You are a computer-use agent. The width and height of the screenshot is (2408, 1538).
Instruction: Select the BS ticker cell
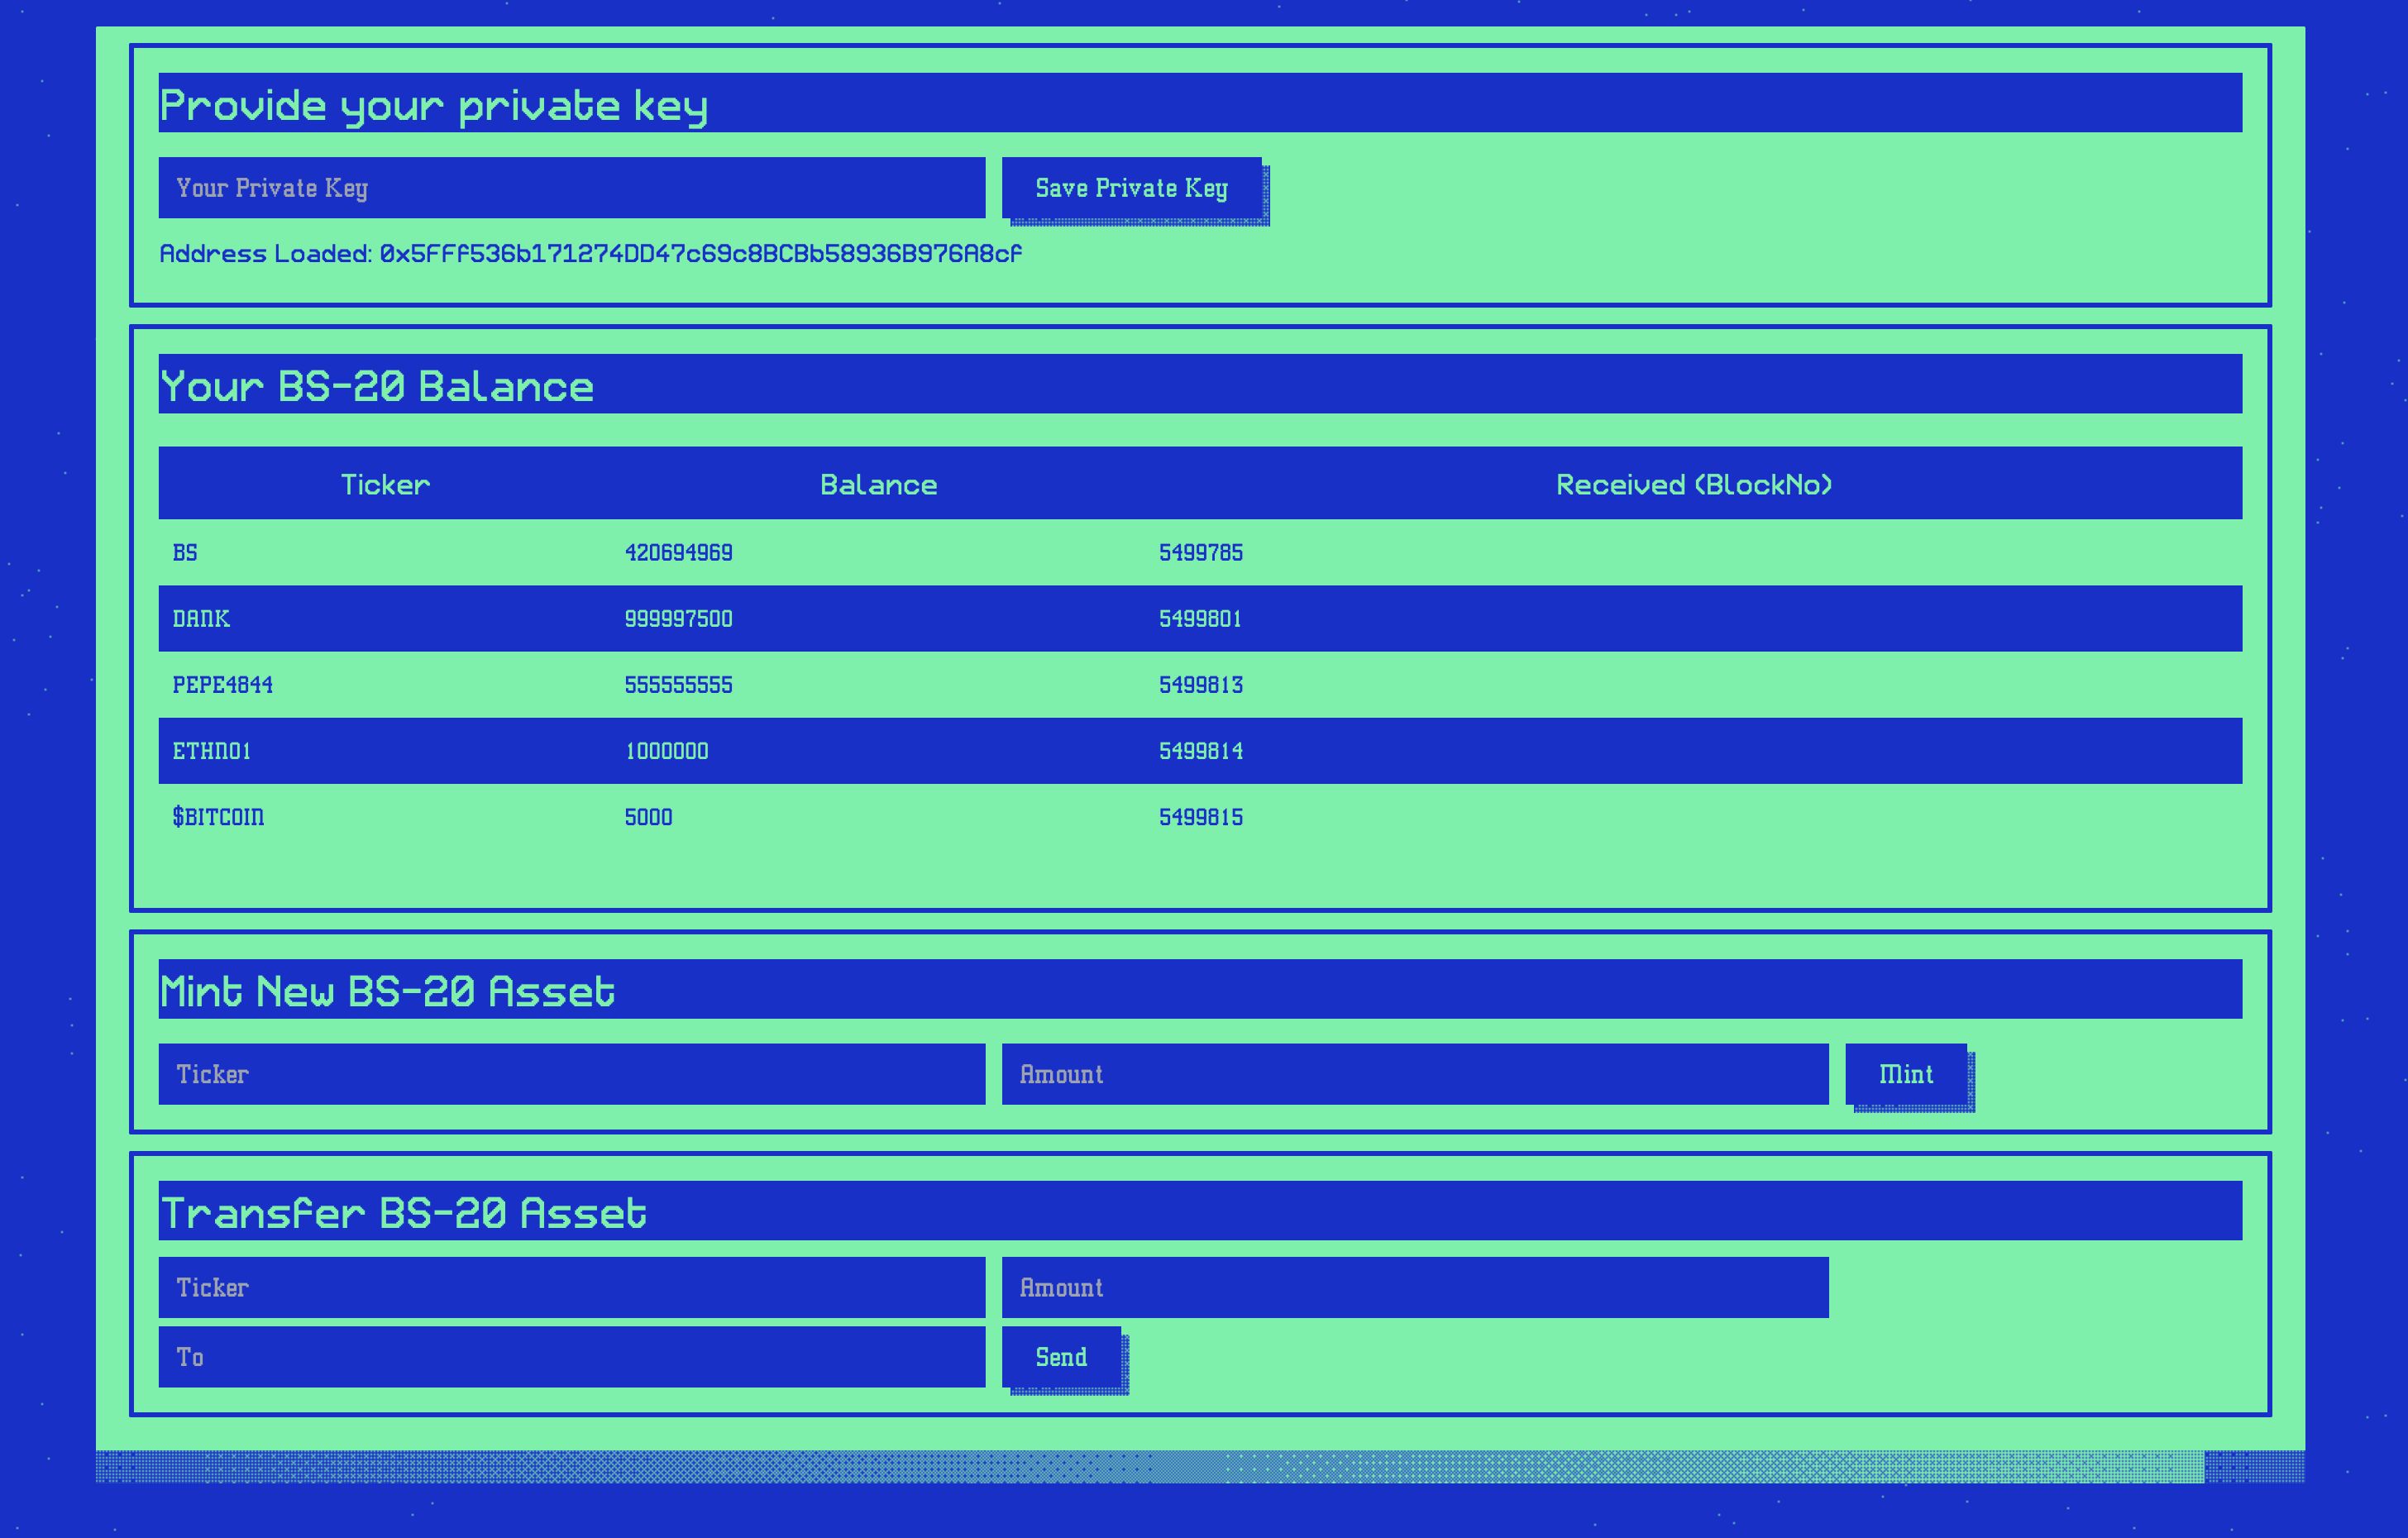(185, 552)
